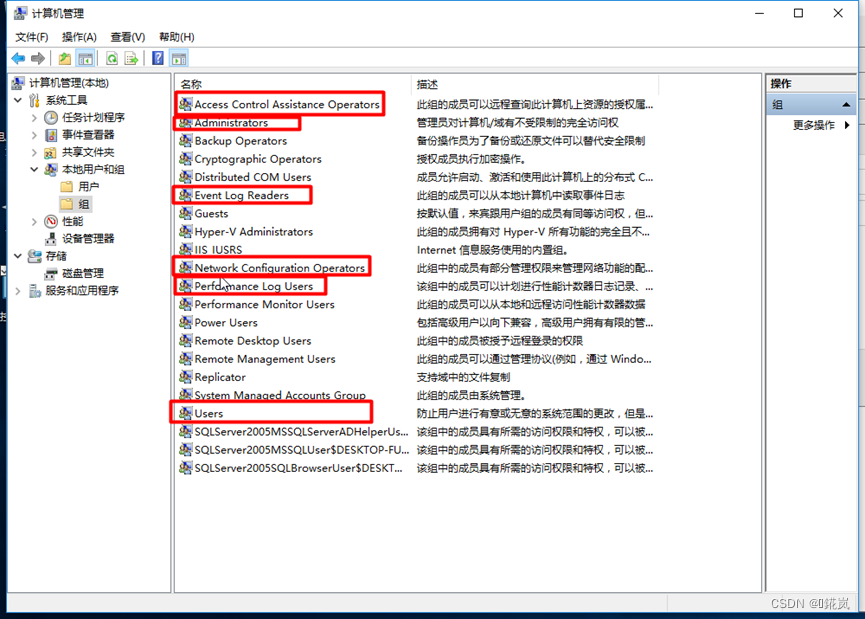Toggle the console tree pane icon

click(85, 58)
